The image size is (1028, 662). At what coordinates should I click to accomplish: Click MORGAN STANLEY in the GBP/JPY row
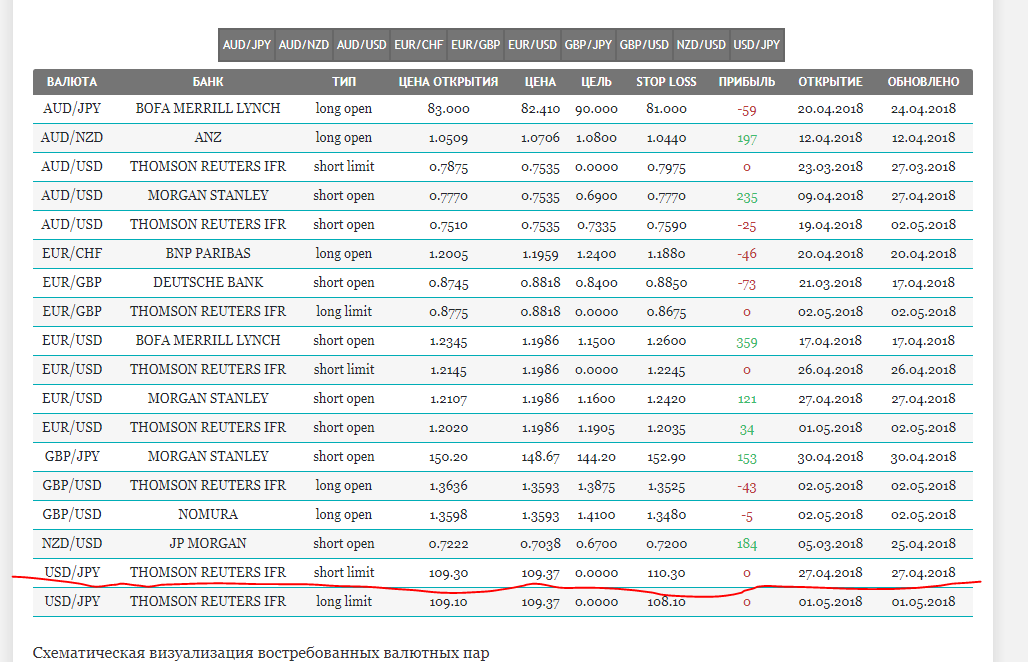208,456
